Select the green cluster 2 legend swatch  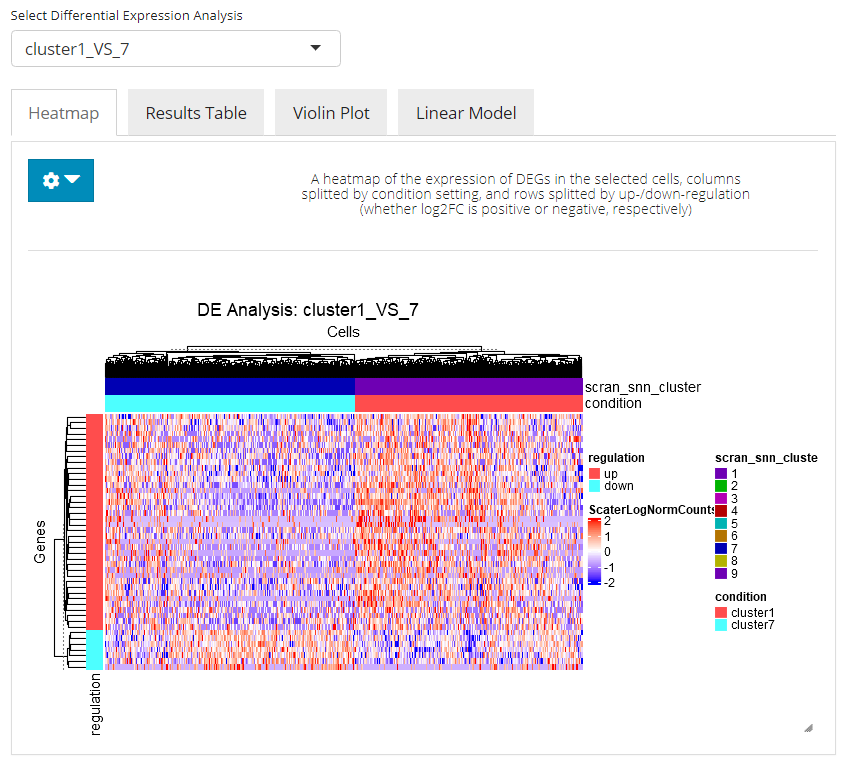[x=721, y=485]
